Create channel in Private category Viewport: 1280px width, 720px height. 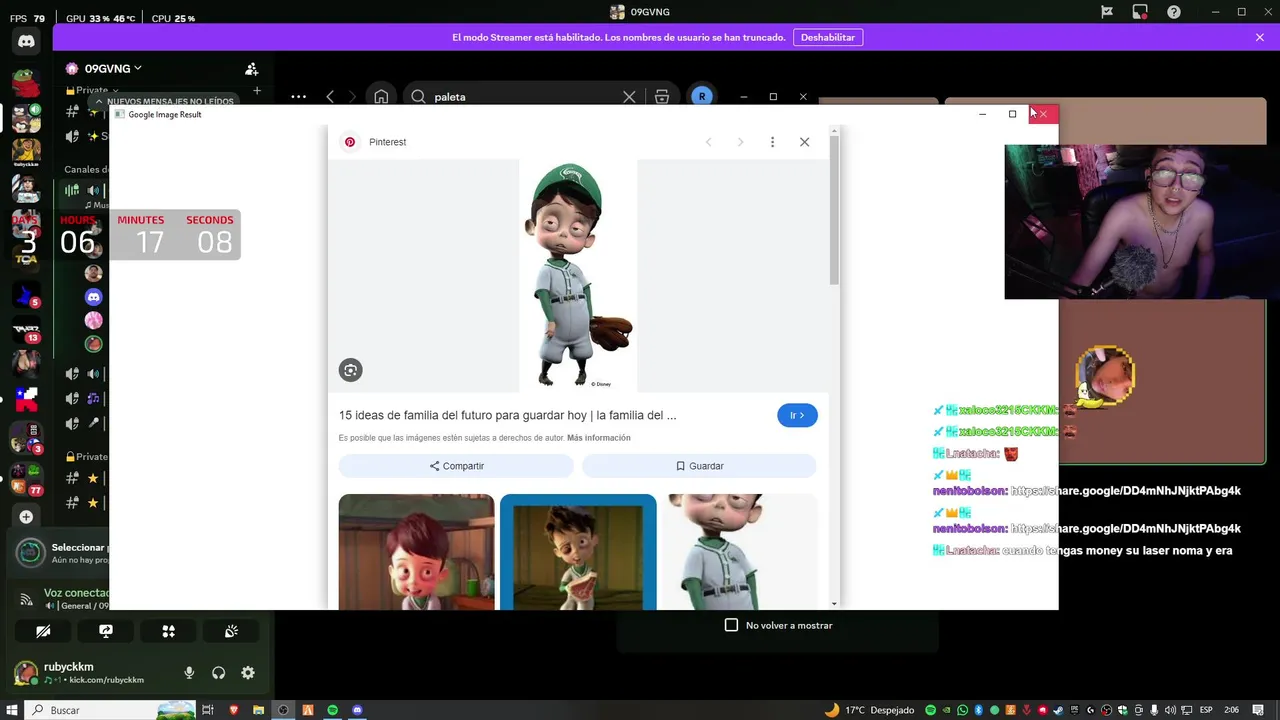(x=257, y=90)
